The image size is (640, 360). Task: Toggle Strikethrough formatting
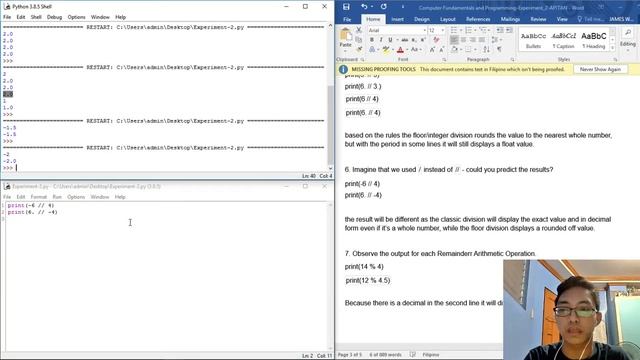404,40
